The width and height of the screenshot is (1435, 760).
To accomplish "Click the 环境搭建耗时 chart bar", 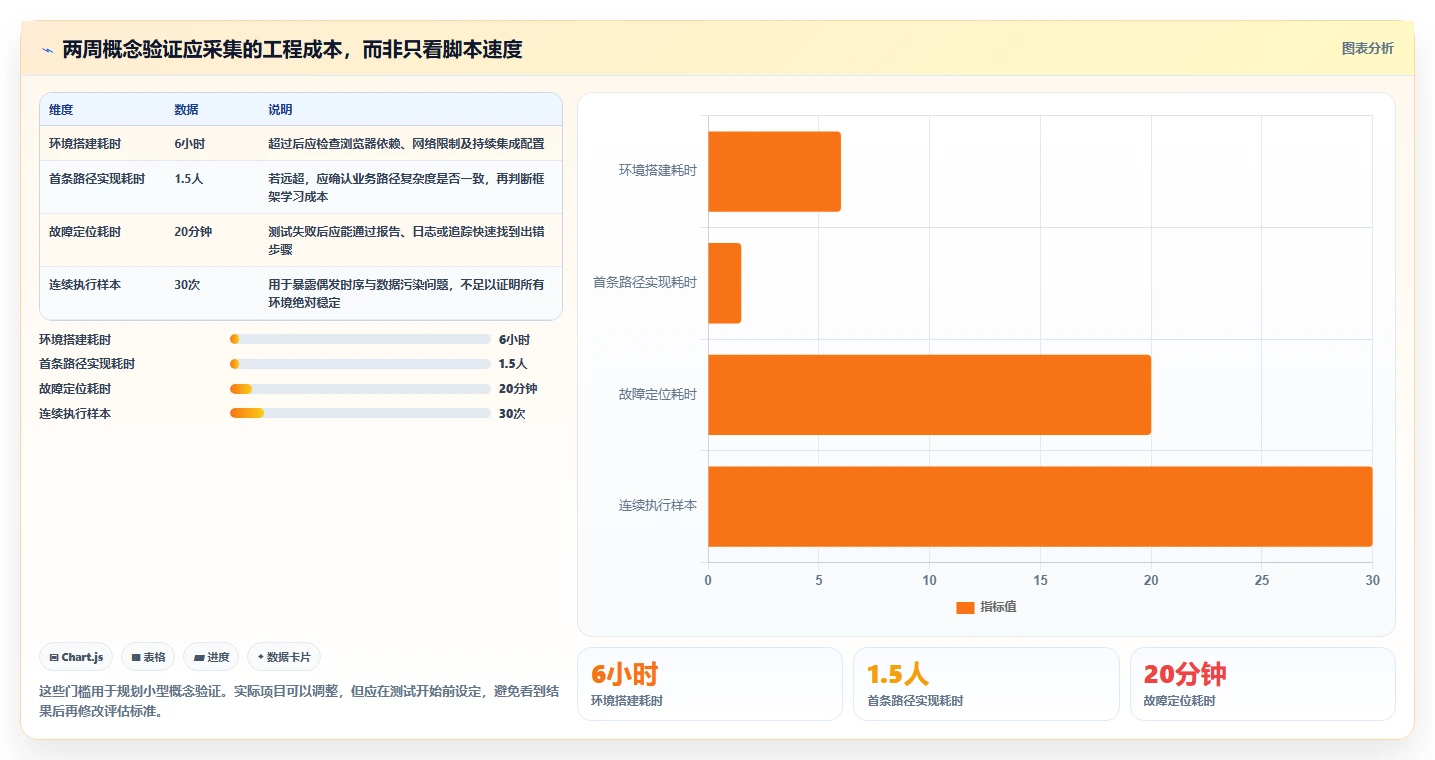I will pos(774,171).
